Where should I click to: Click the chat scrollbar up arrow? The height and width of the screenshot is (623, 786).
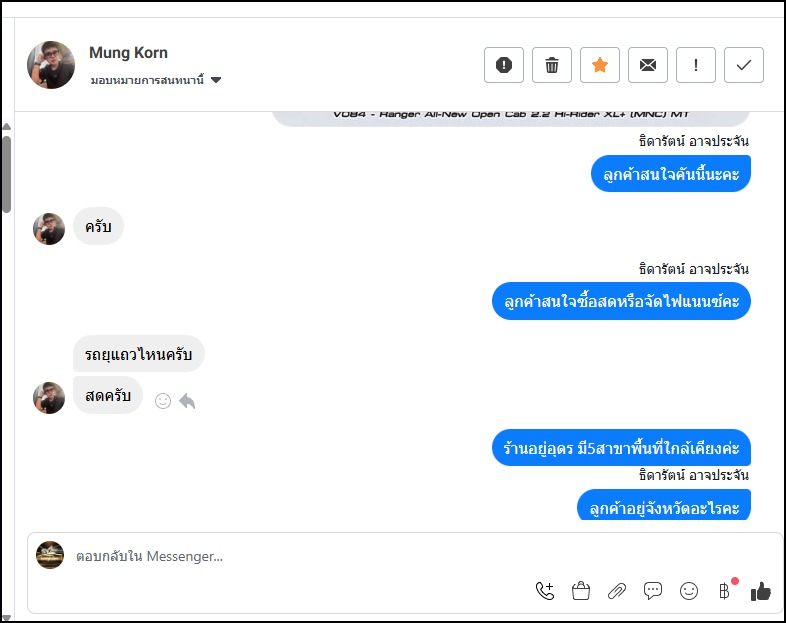click(x=6, y=127)
